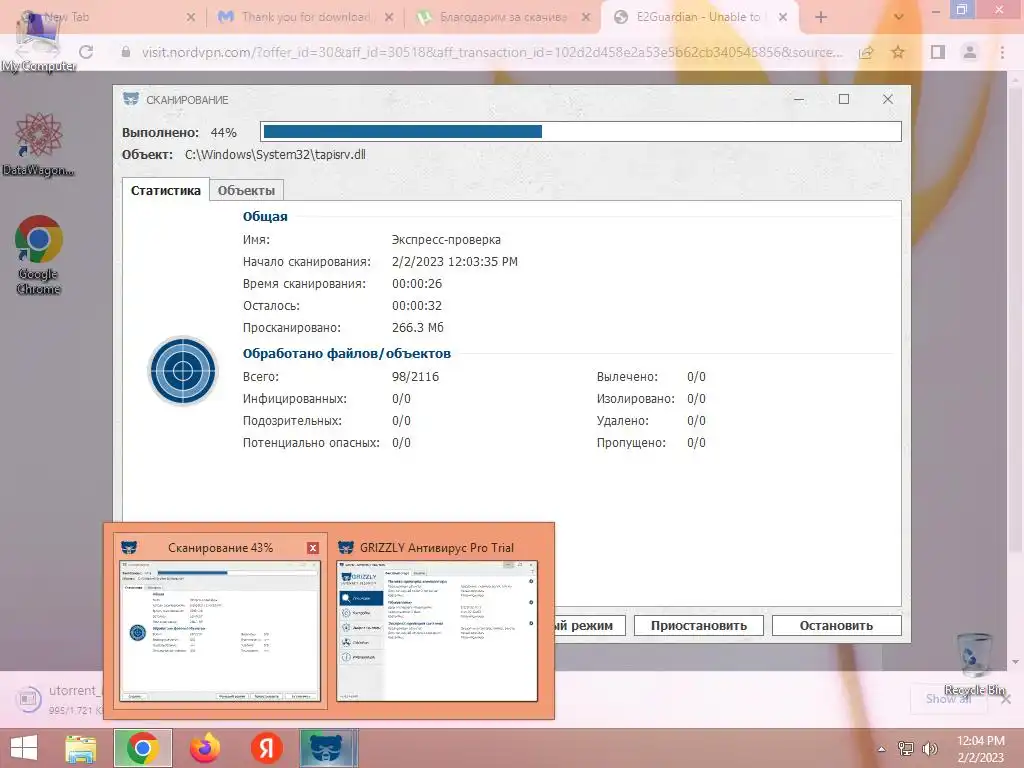Click the volume speaker tray icon
Viewport: 1024px width, 768px height.
point(929,749)
